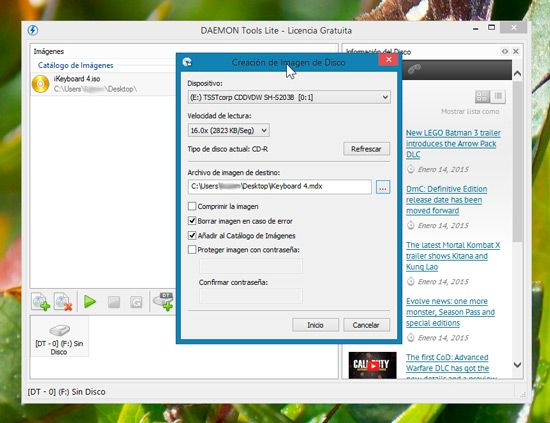Click the Inicio button

[x=315, y=325]
